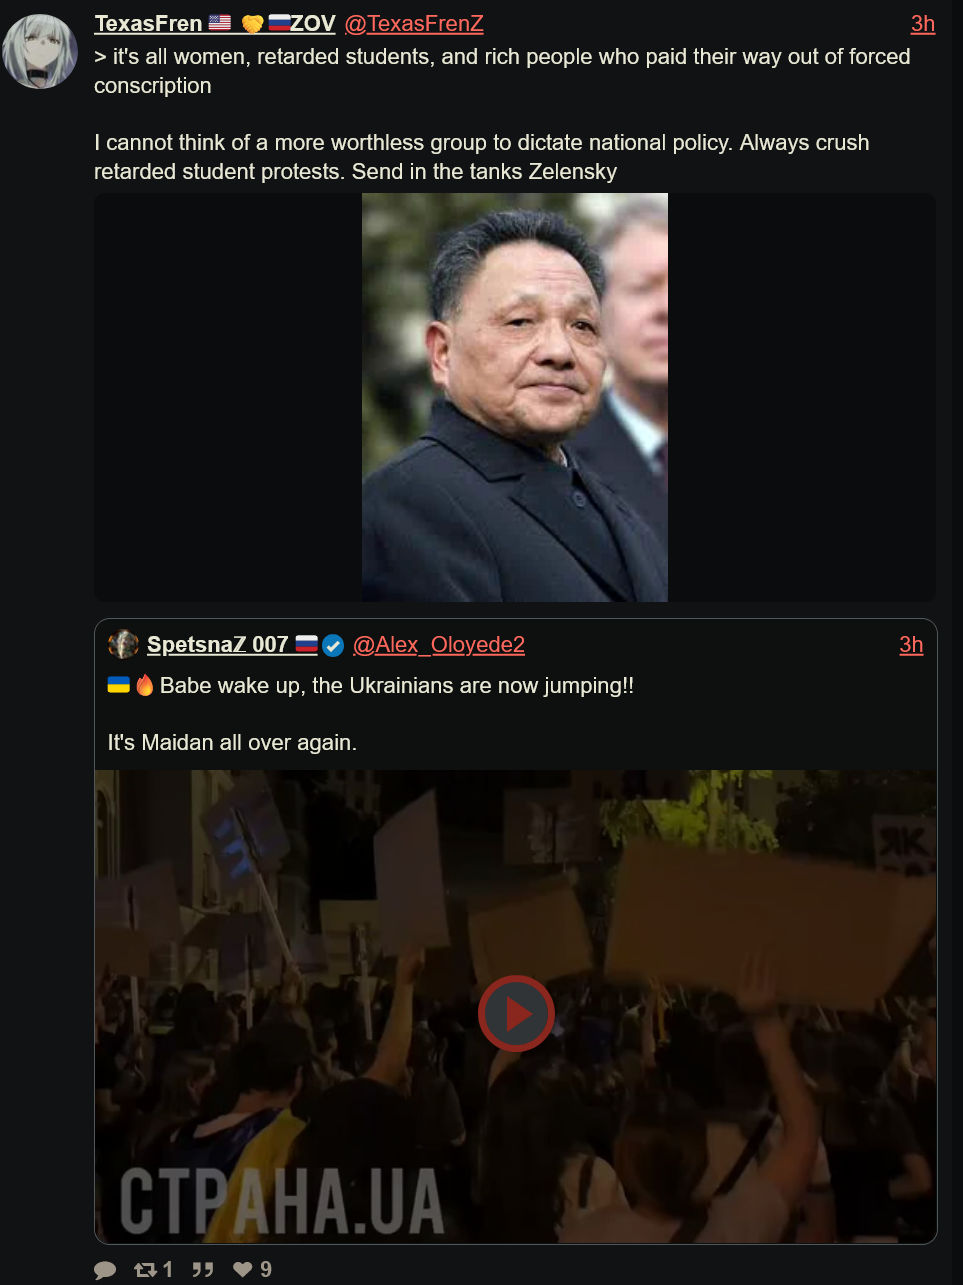Open TexasFren's anime avatar
Viewport: 963px width, 1285px height.
tap(41, 51)
